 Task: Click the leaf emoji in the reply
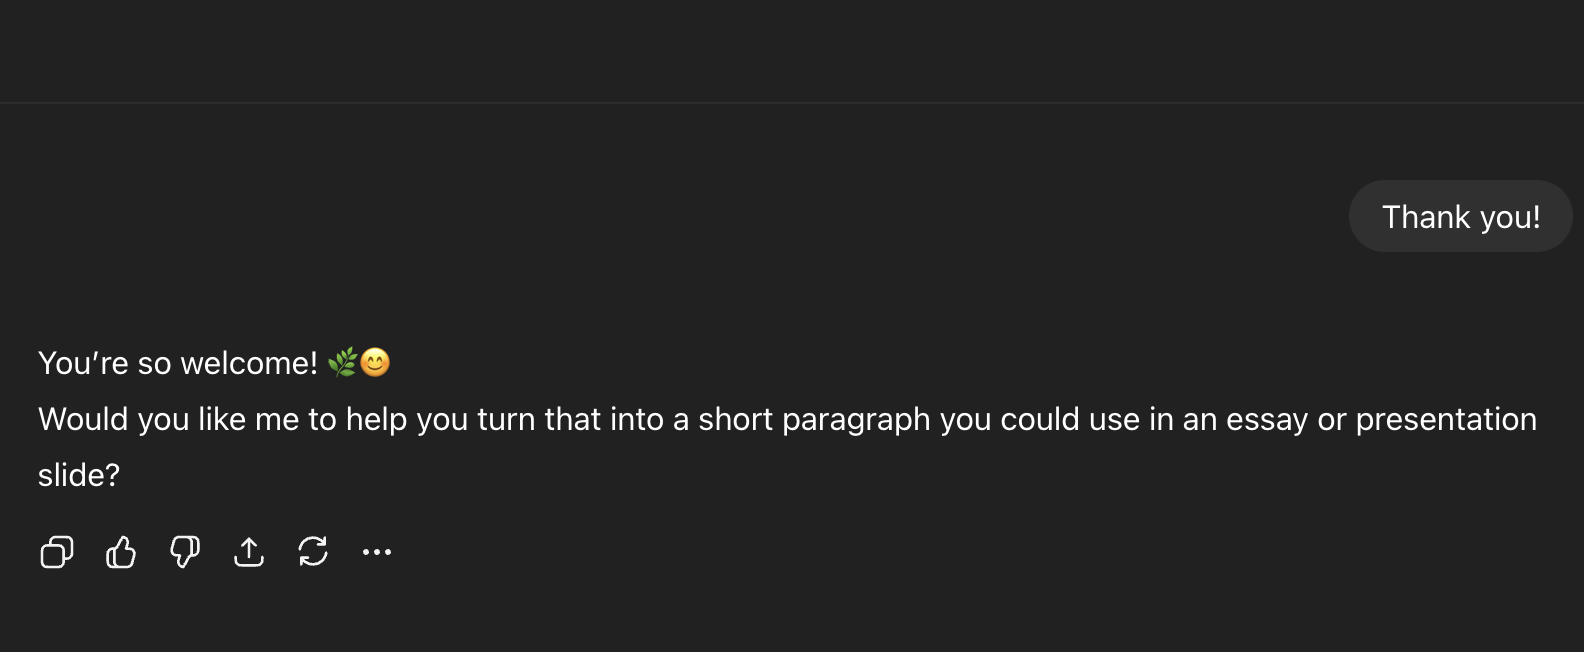(x=342, y=362)
